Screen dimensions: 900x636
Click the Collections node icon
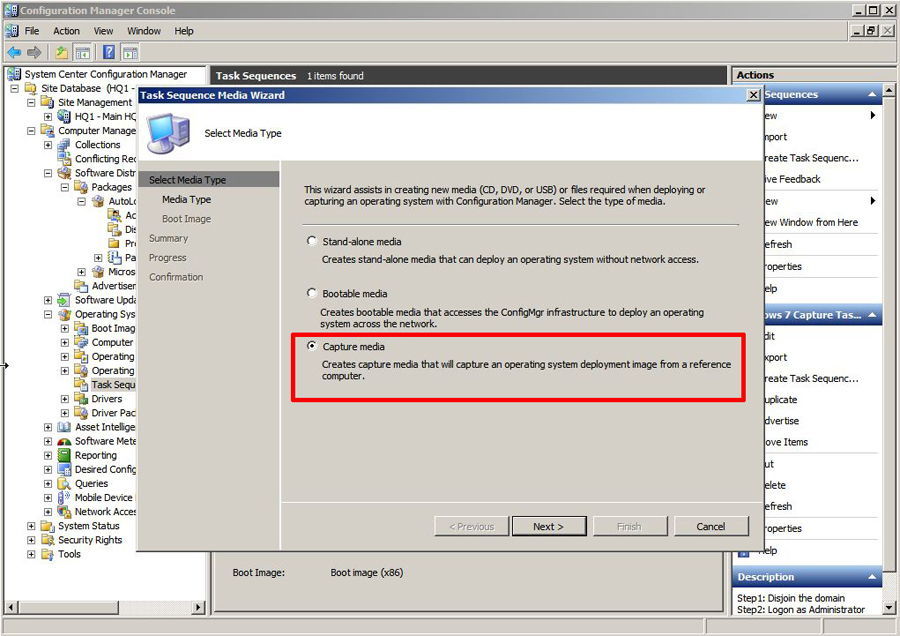(64, 145)
